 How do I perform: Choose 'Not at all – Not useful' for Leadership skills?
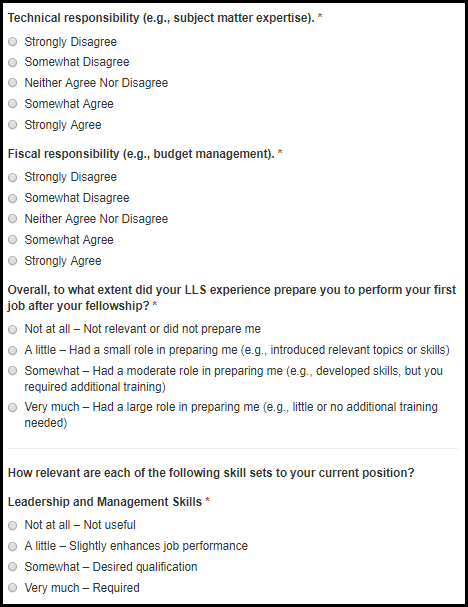(x=13, y=525)
